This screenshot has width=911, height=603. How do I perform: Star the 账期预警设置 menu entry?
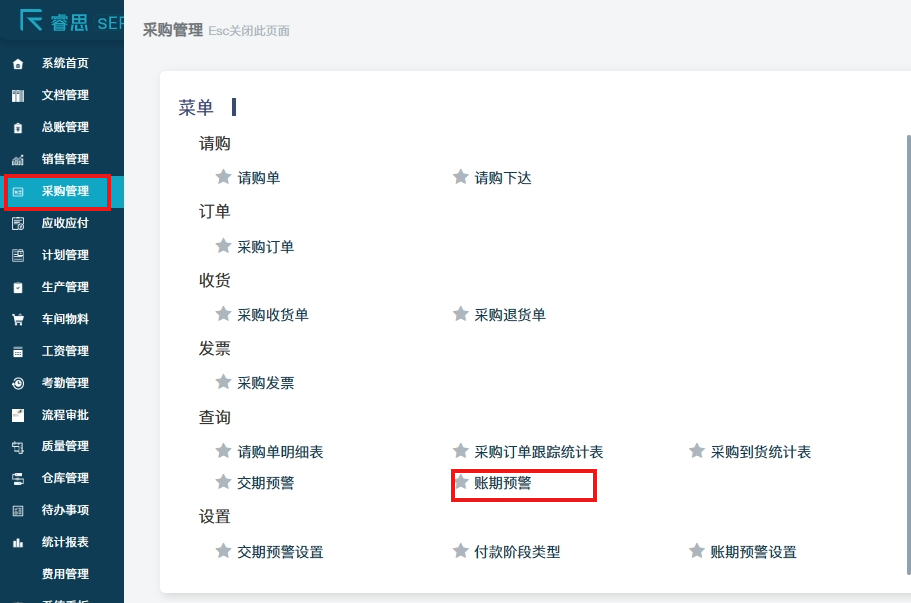(x=697, y=551)
